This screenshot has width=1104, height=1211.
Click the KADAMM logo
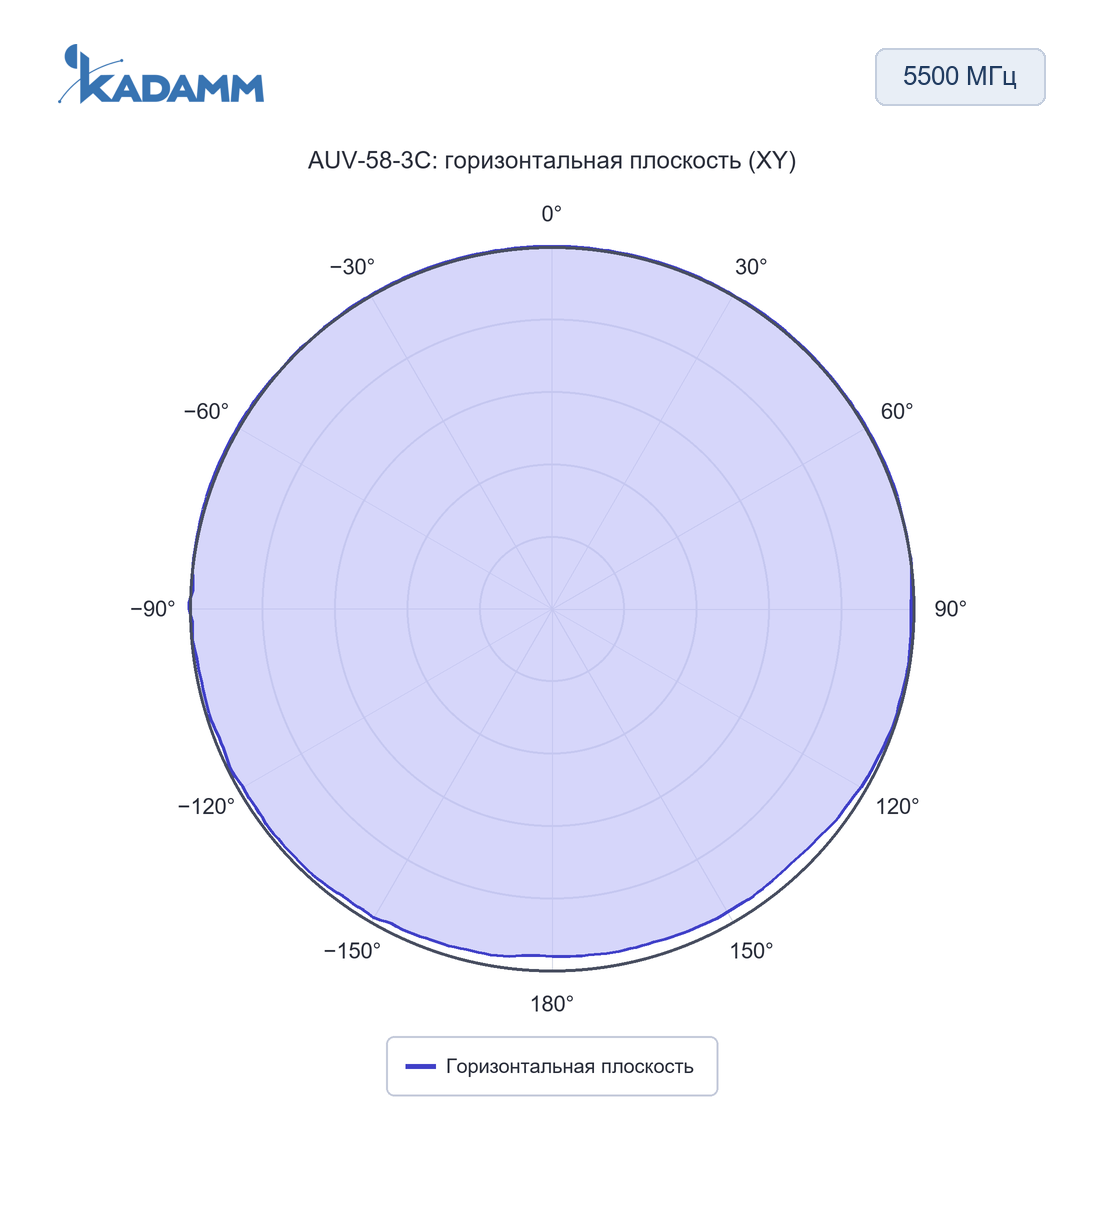(x=161, y=75)
